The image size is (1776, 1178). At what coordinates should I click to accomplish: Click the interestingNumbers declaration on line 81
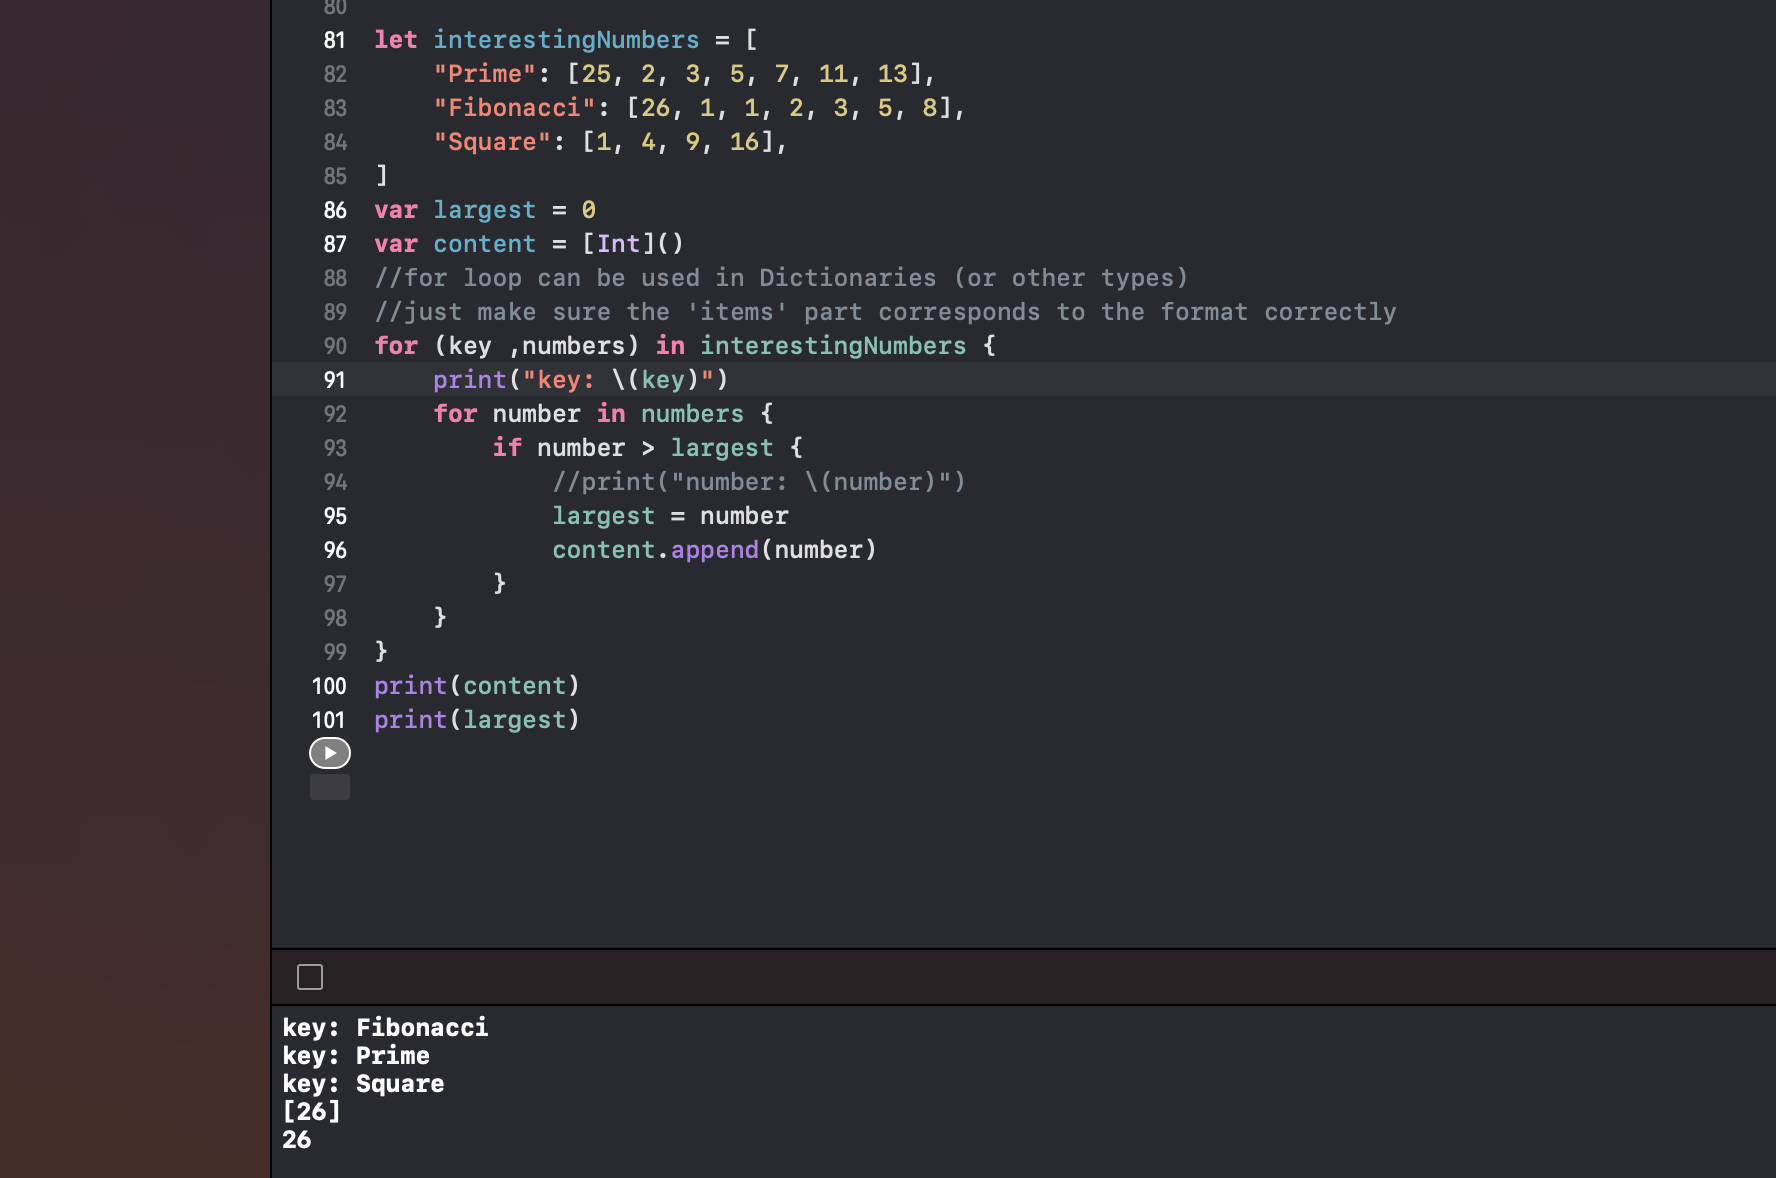coord(565,40)
